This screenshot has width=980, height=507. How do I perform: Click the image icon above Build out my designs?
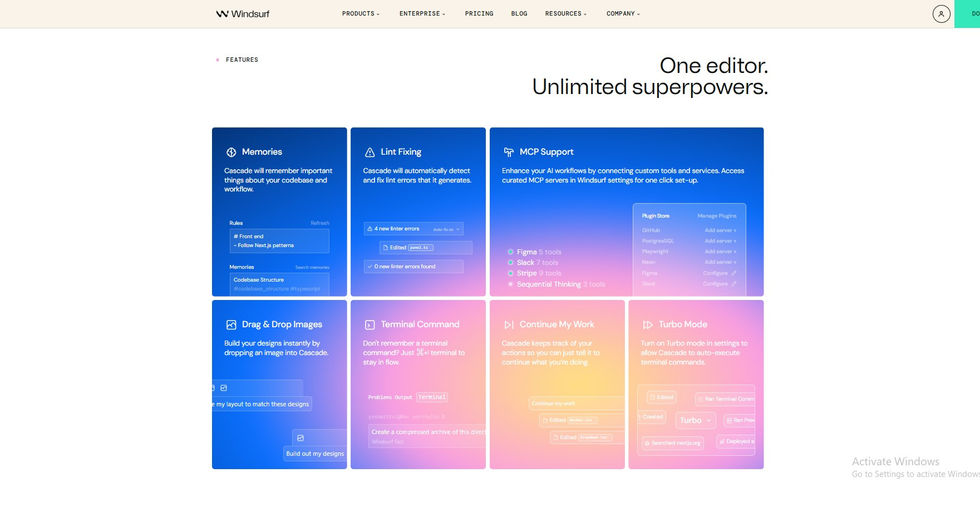tap(301, 438)
